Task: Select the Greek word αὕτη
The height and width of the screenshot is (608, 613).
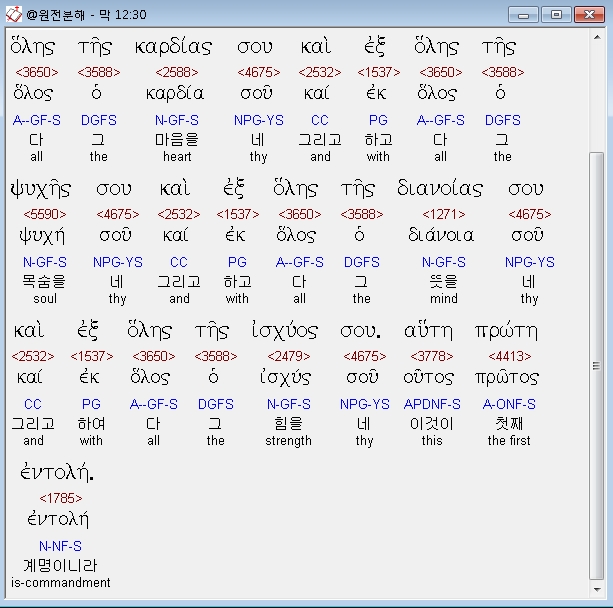Action: (428, 332)
